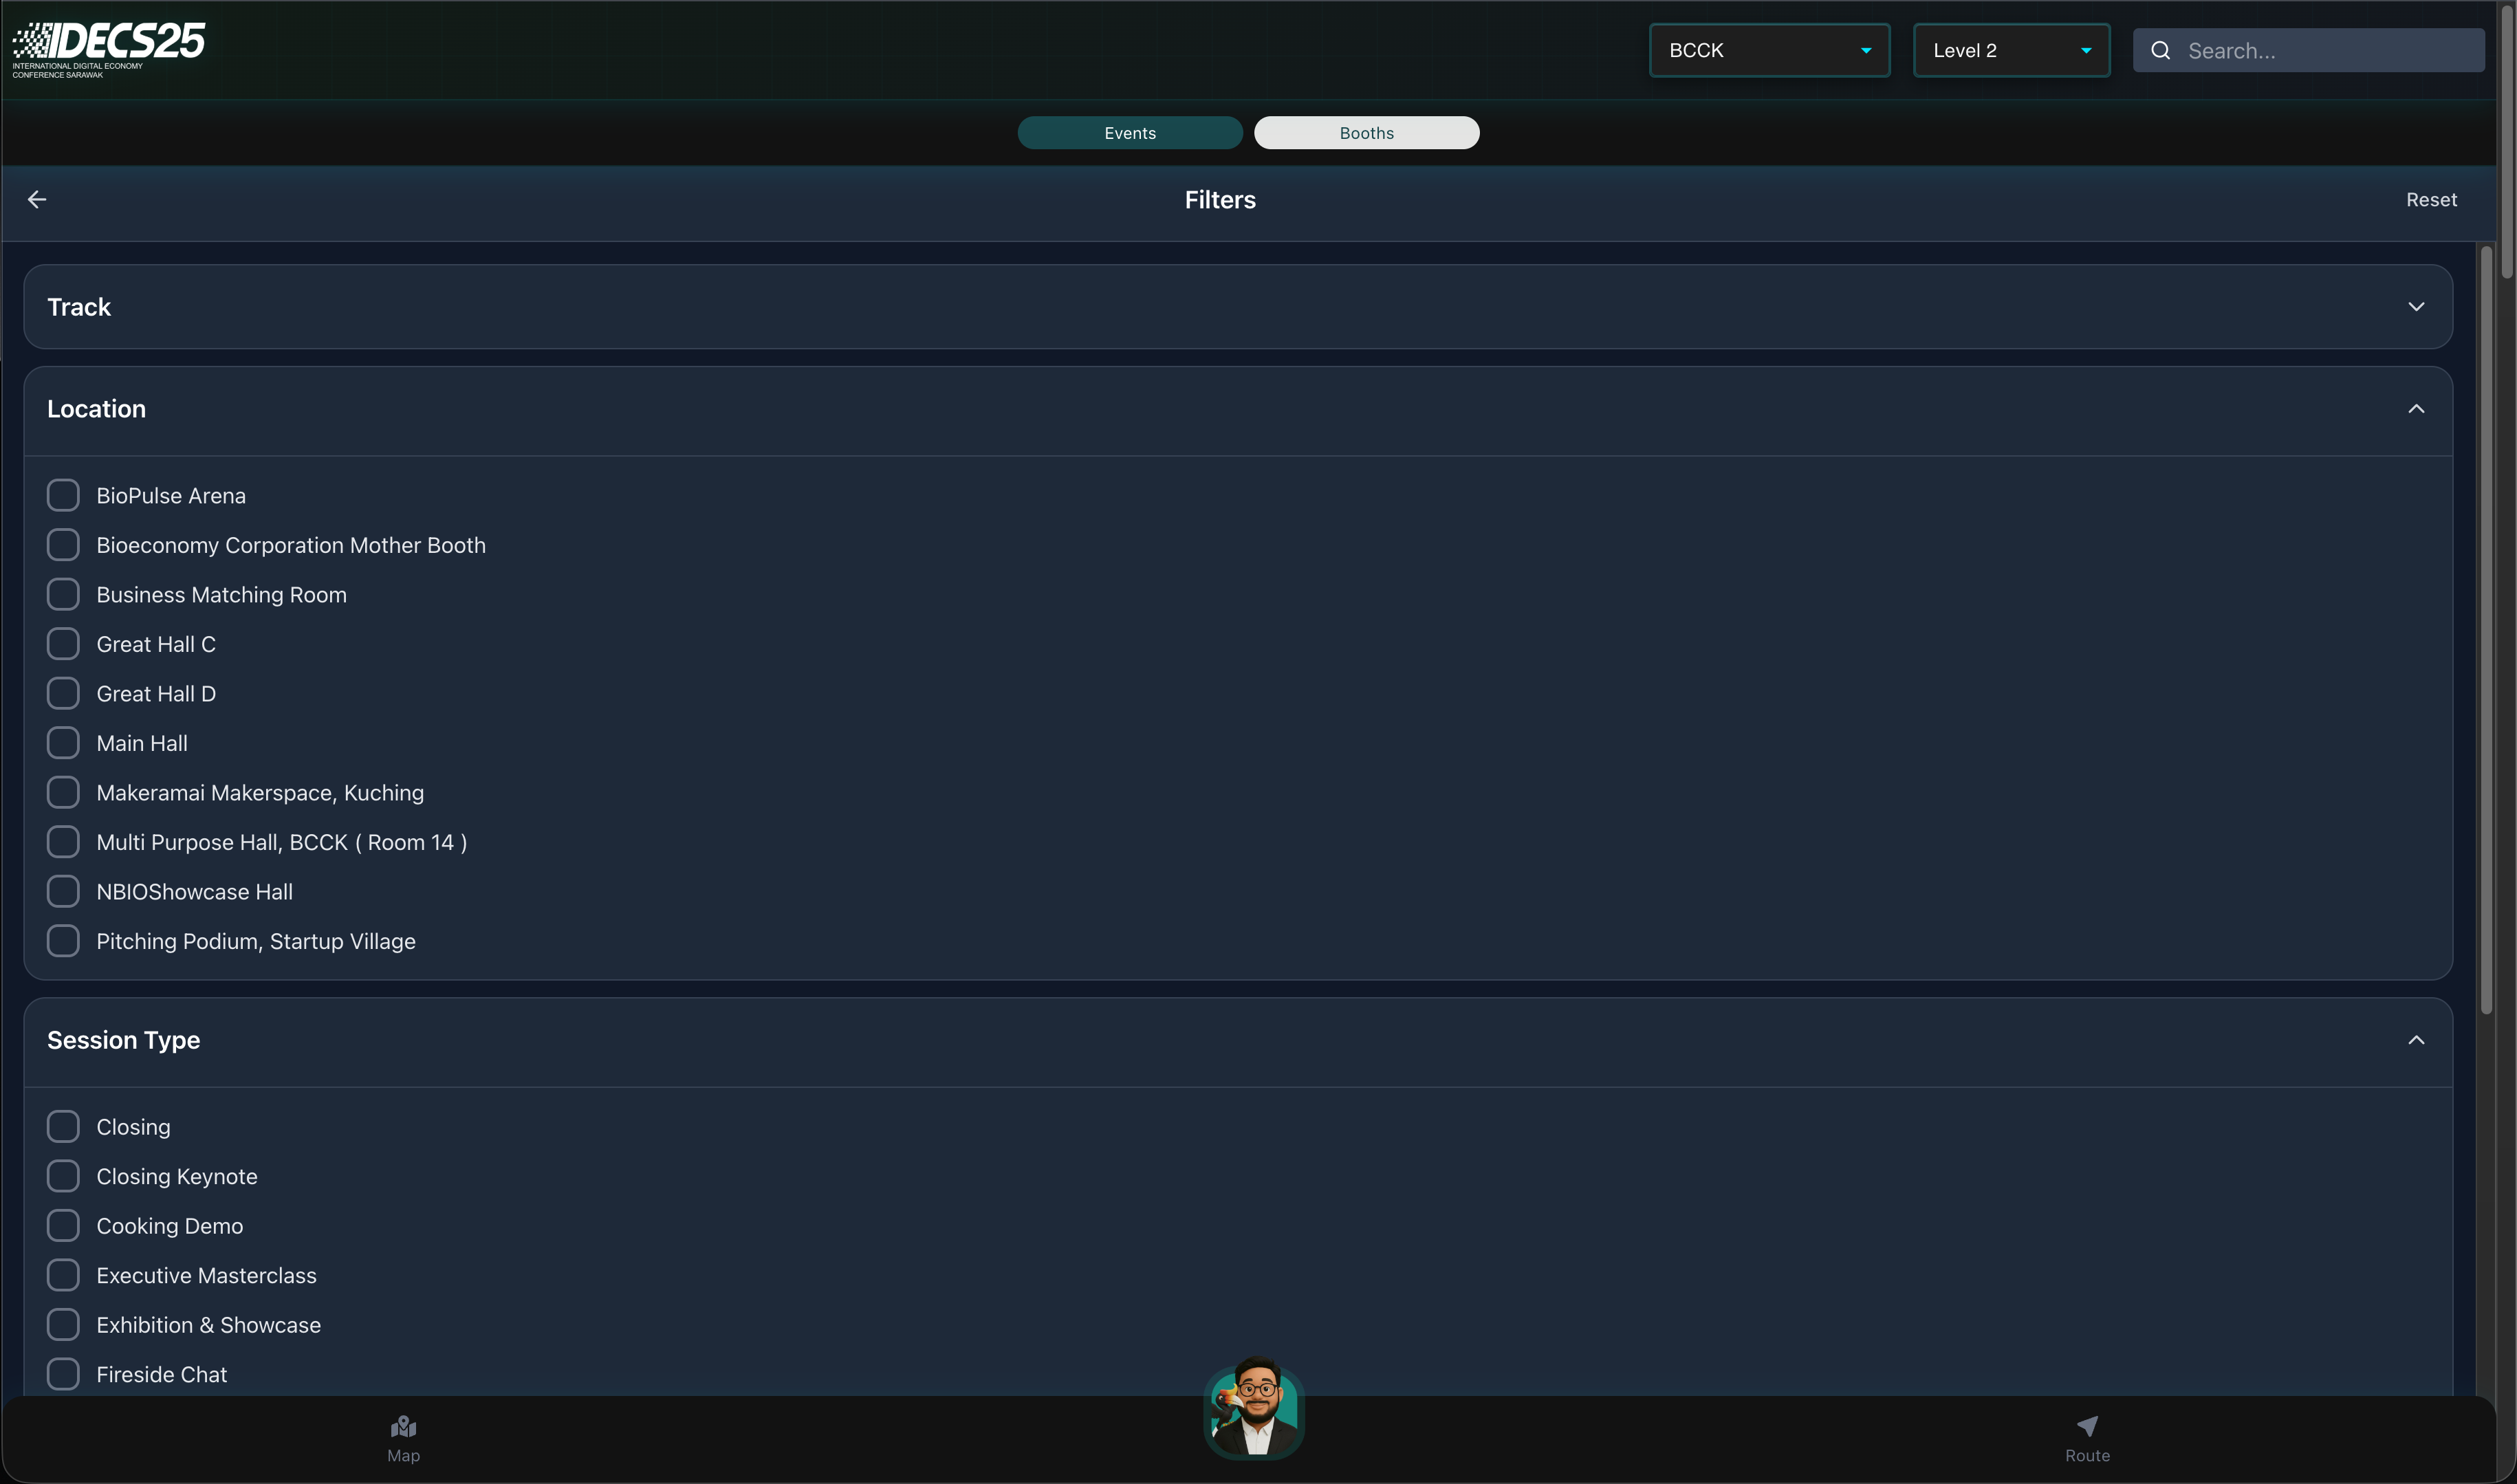Screen dimensions: 2517x1484
Task: Click the Cooking Demo label
Action: point(170,1226)
